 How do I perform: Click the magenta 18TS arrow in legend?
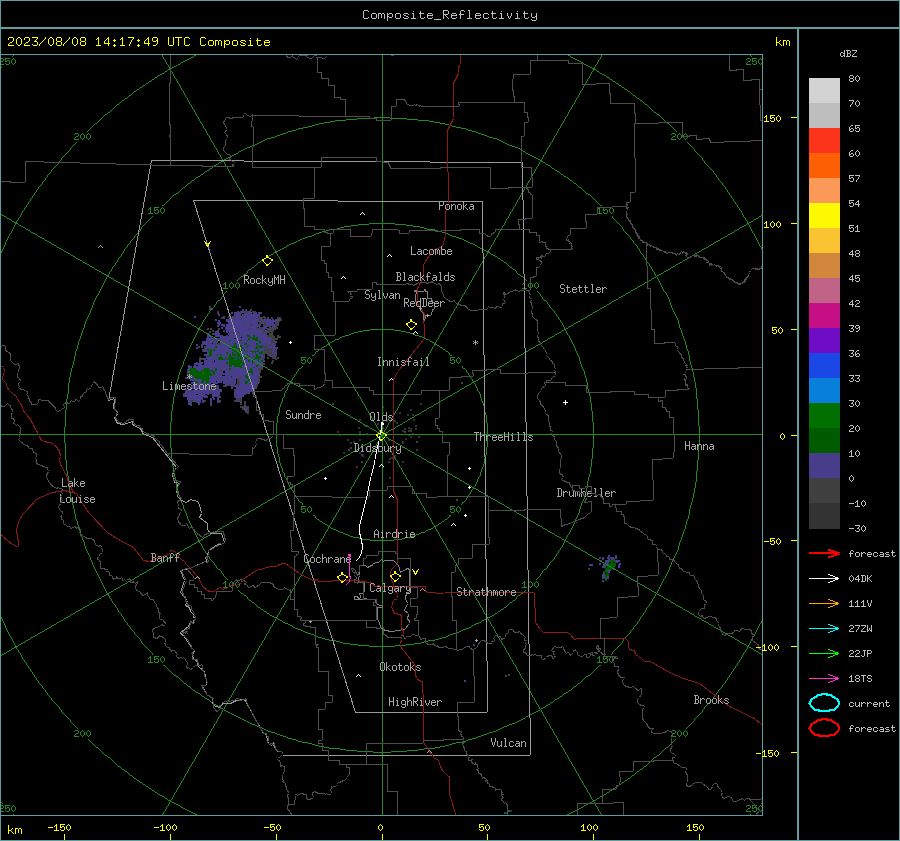pos(824,679)
